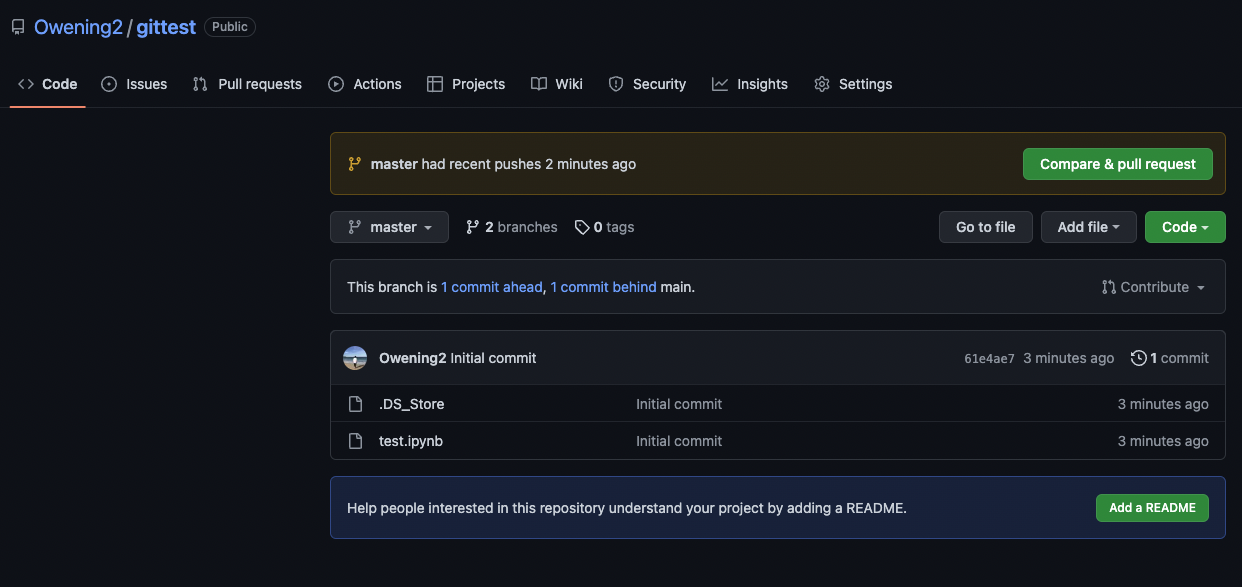View the Insights tab

(x=750, y=84)
